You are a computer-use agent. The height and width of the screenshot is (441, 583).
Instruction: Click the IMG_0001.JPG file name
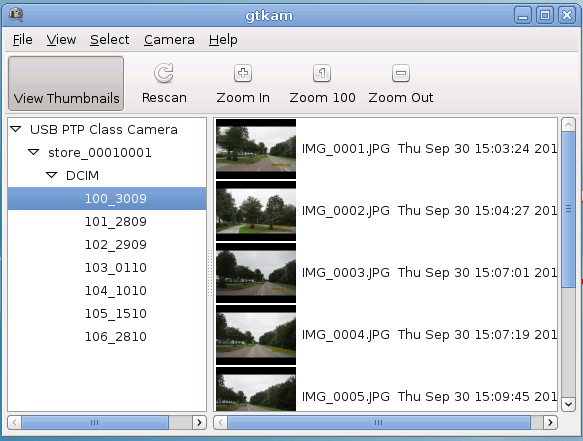tap(345, 149)
